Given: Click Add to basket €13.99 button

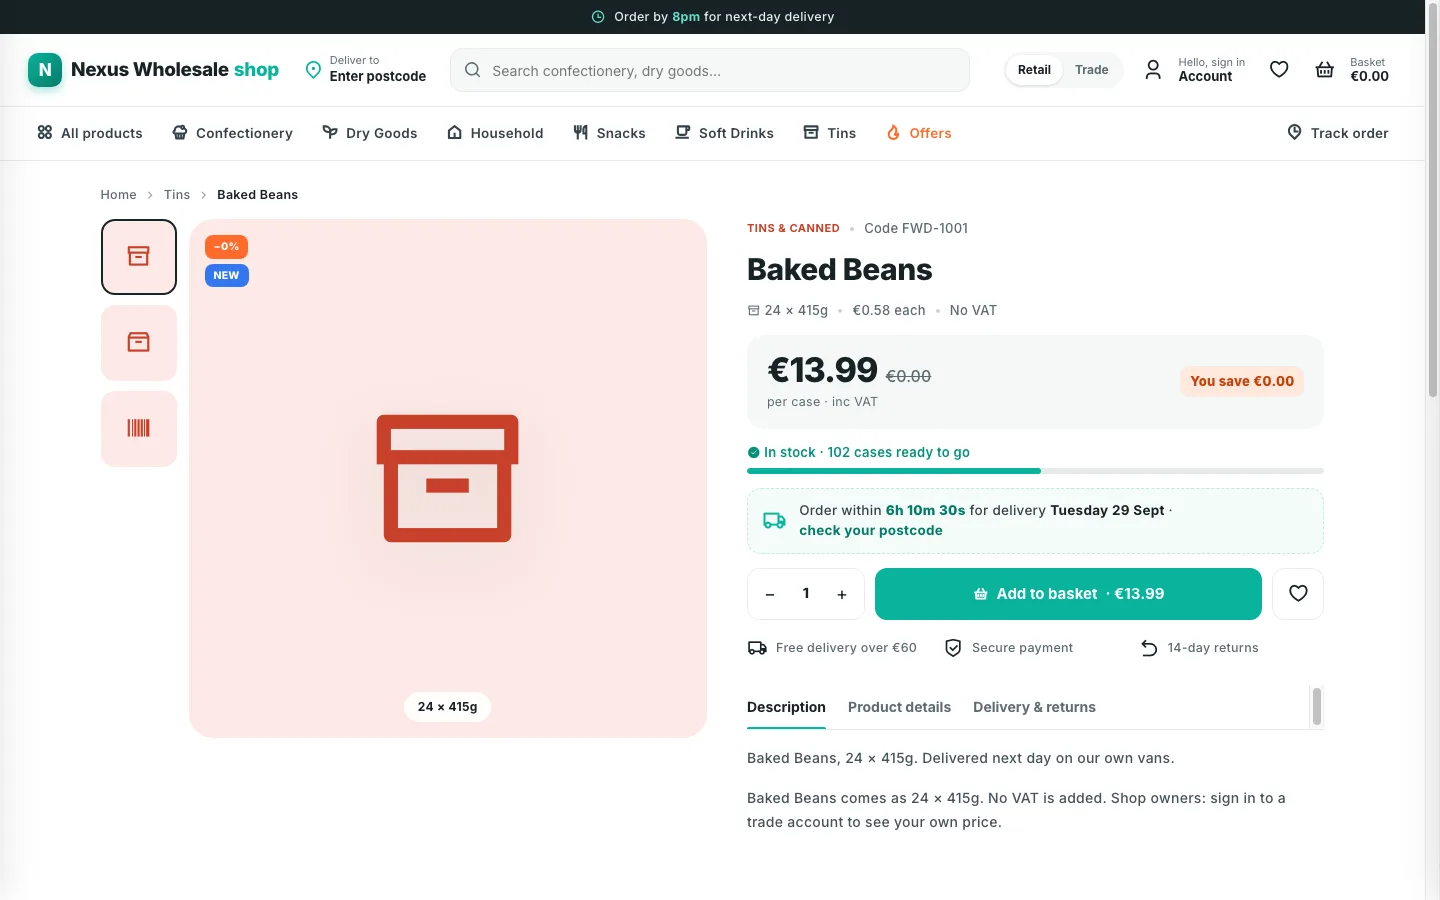Looking at the screenshot, I should (1068, 594).
